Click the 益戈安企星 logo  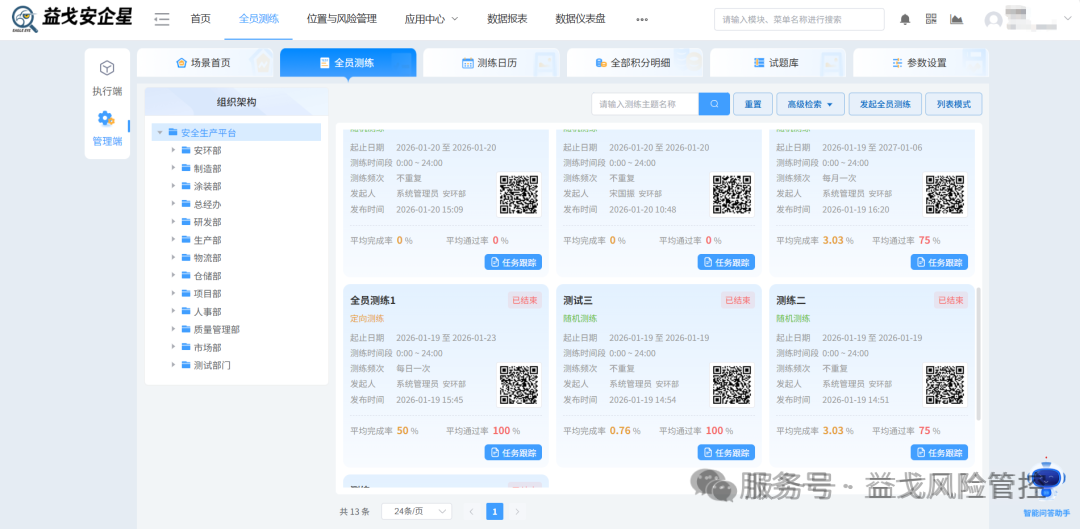pyautogui.click(x=72, y=19)
